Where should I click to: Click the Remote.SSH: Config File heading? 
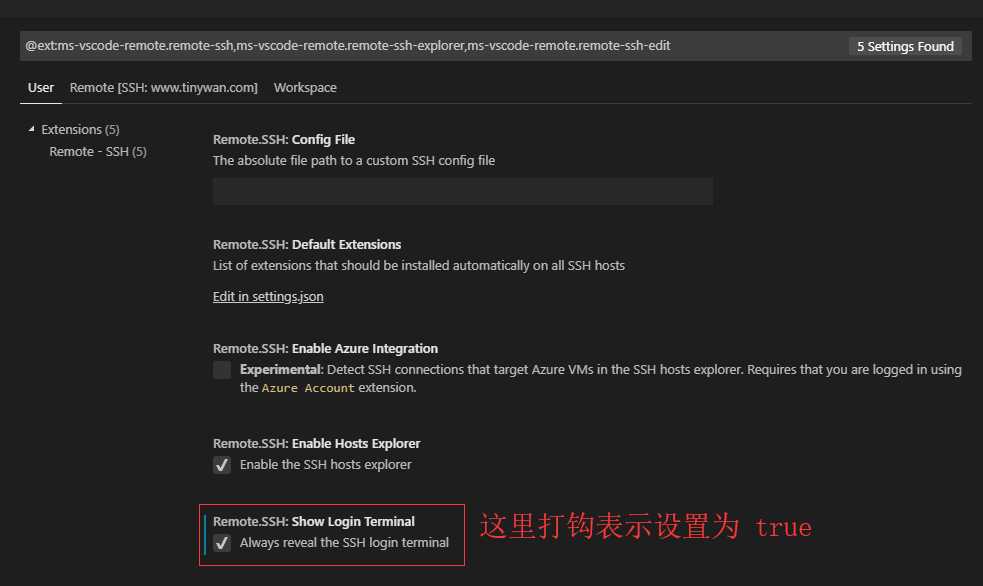coord(284,140)
